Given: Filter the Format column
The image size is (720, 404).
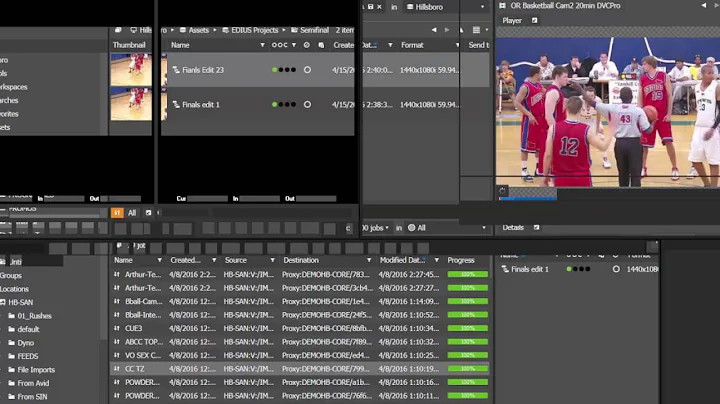Looking at the screenshot, I should point(457,45).
